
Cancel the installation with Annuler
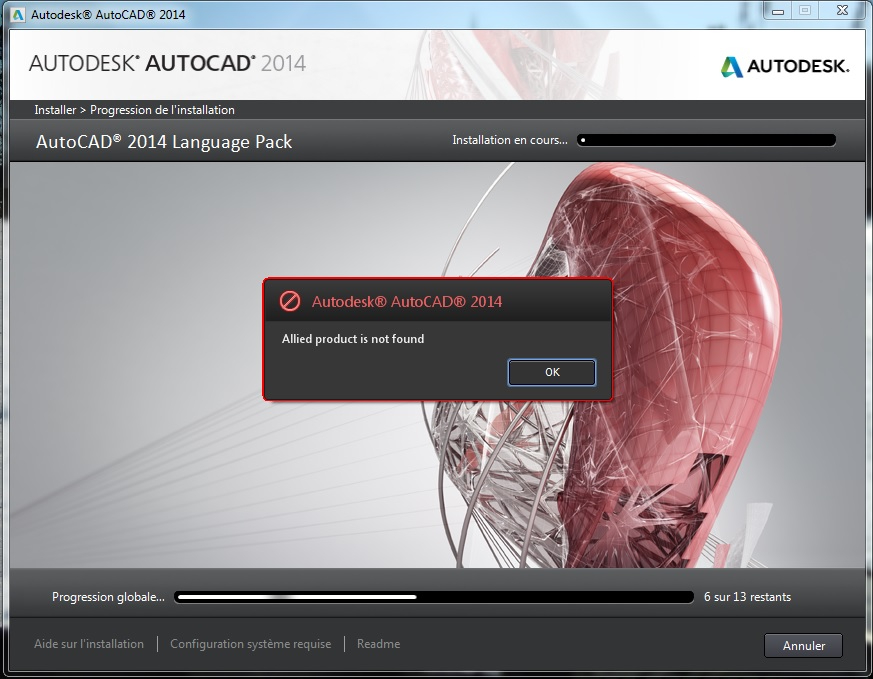coord(803,645)
